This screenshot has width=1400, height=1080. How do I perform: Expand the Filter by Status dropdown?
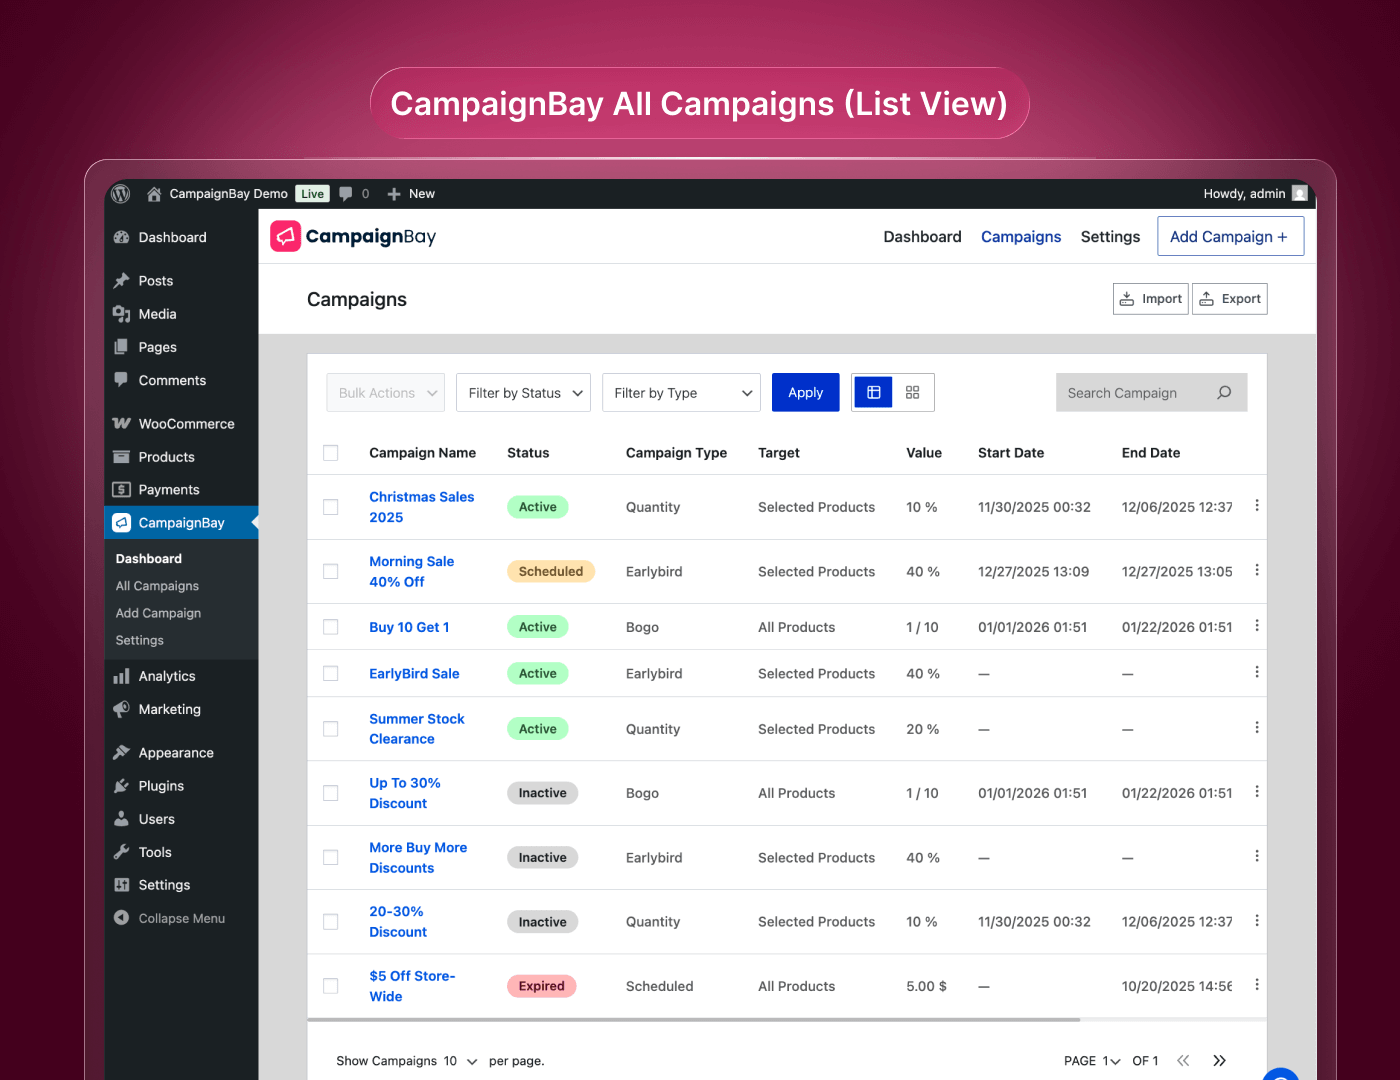[523, 393]
